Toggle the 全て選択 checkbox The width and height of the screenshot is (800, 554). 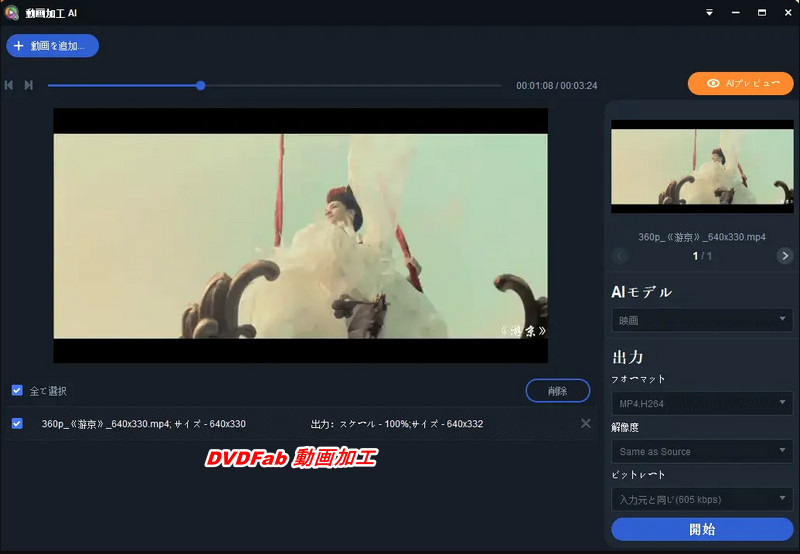[17, 390]
